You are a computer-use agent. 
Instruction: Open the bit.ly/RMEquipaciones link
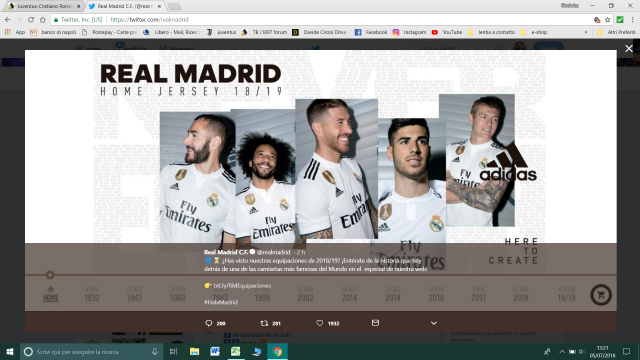(242, 286)
